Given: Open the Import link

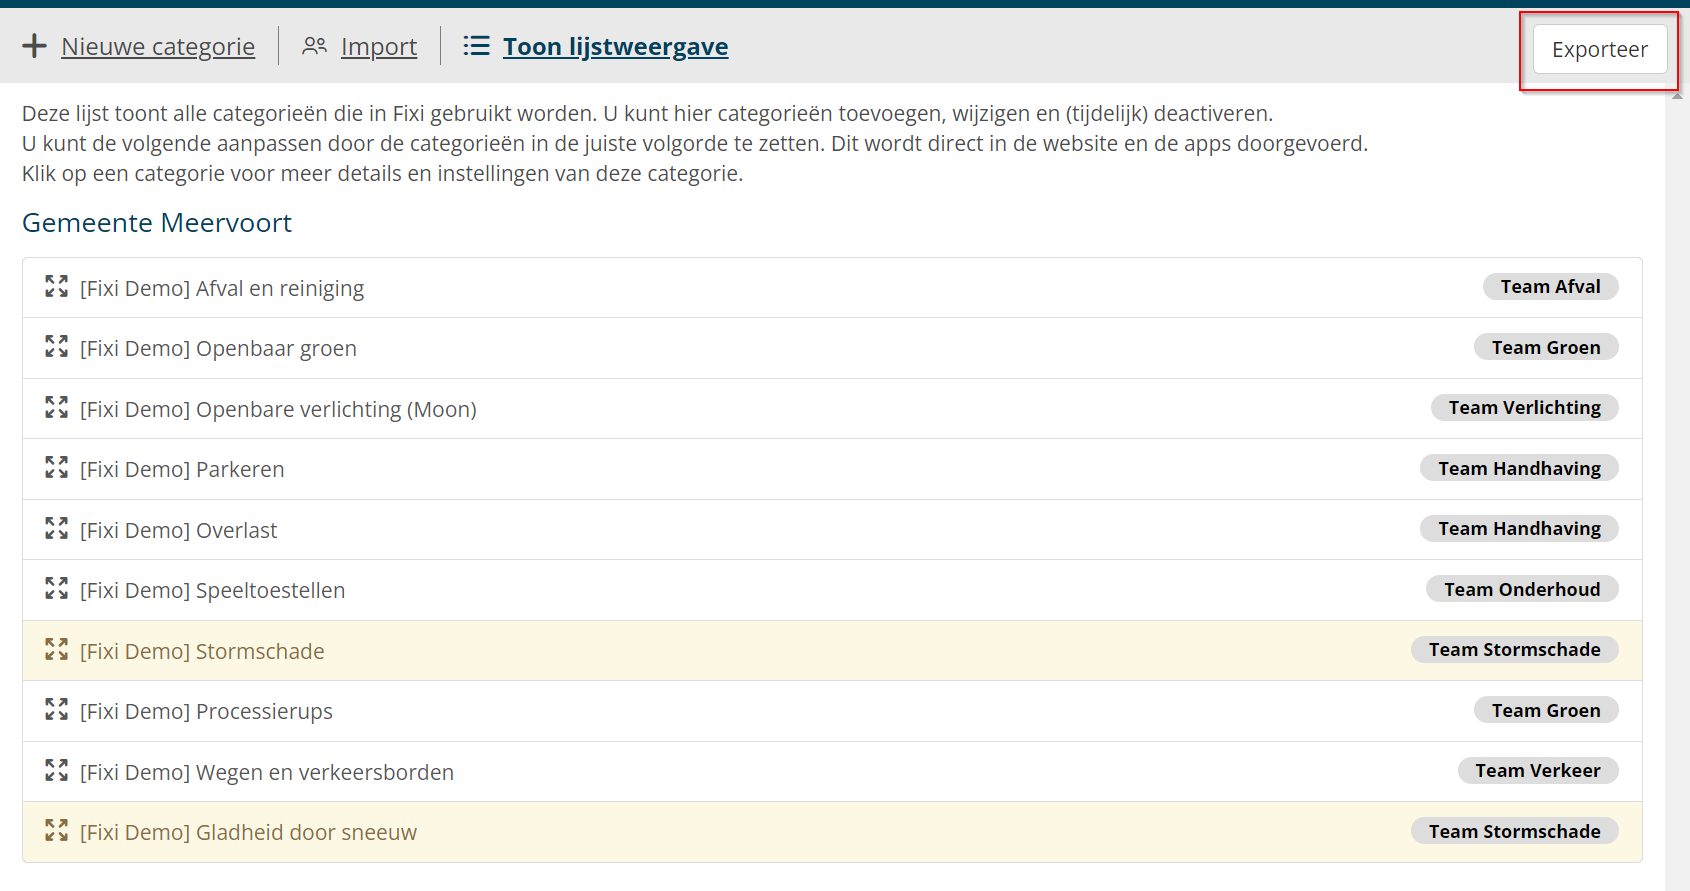Looking at the screenshot, I should [379, 47].
